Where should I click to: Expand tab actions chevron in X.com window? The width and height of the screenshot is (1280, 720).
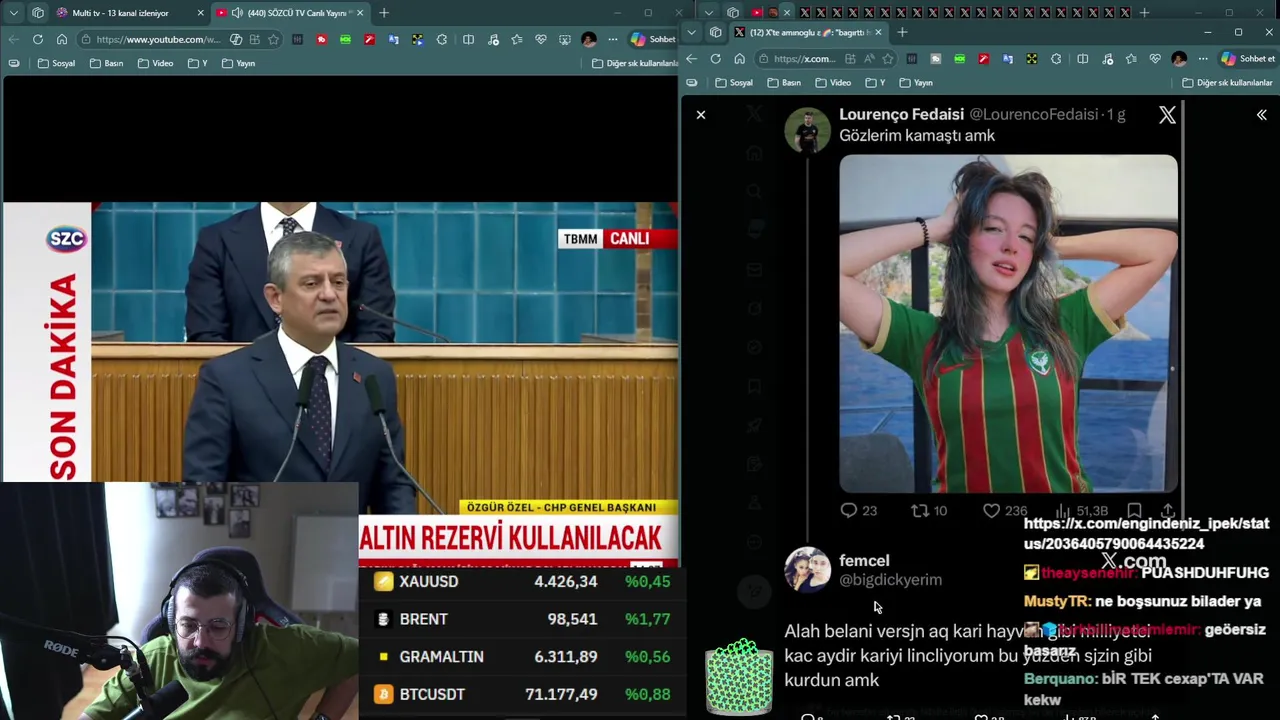click(691, 33)
